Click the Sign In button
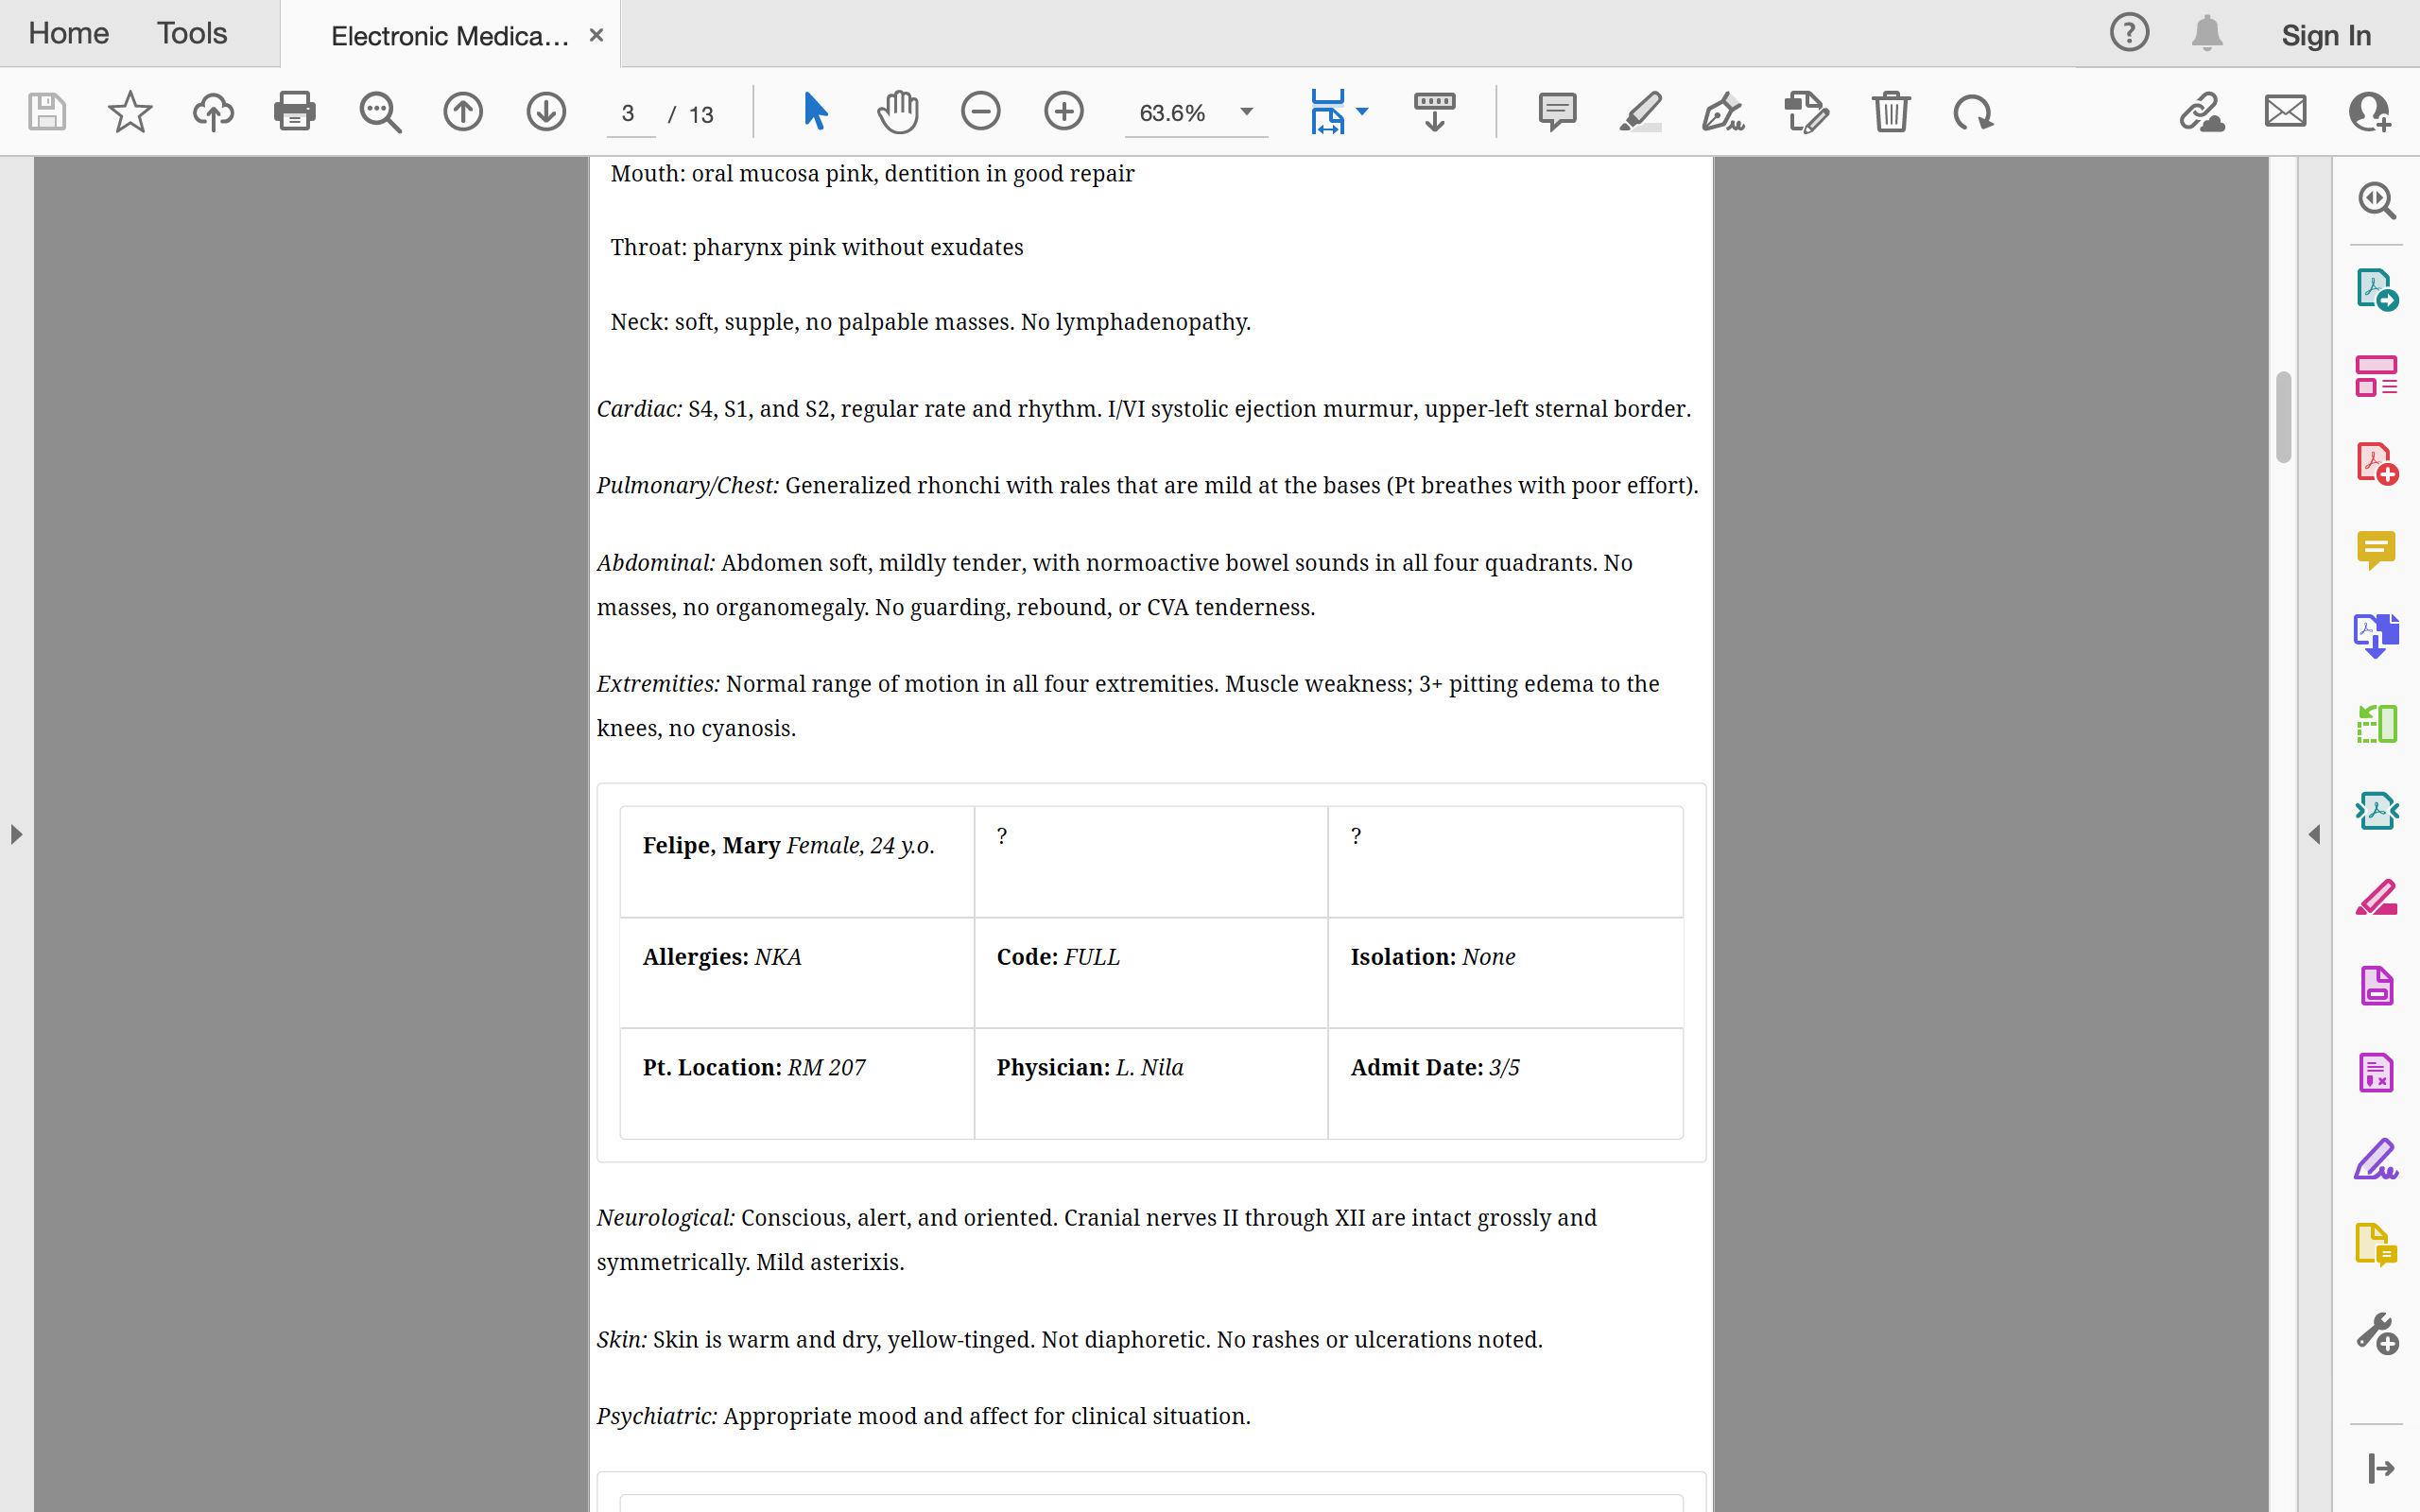Screen dimensions: 2420x1512 pyautogui.click(x=2325, y=33)
